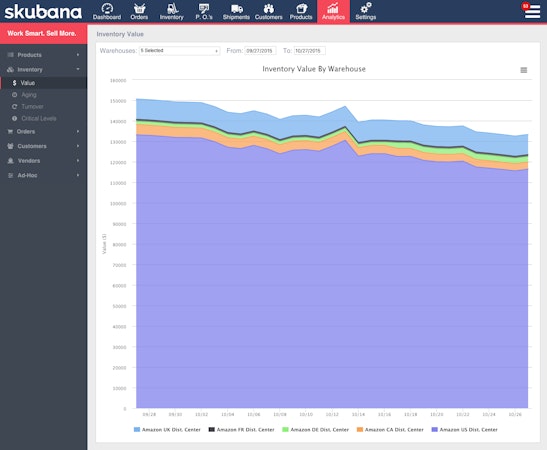The height and width of the screenshot is (450, 547).
Task: Click the From date field
Action: [x=260, y=51]
